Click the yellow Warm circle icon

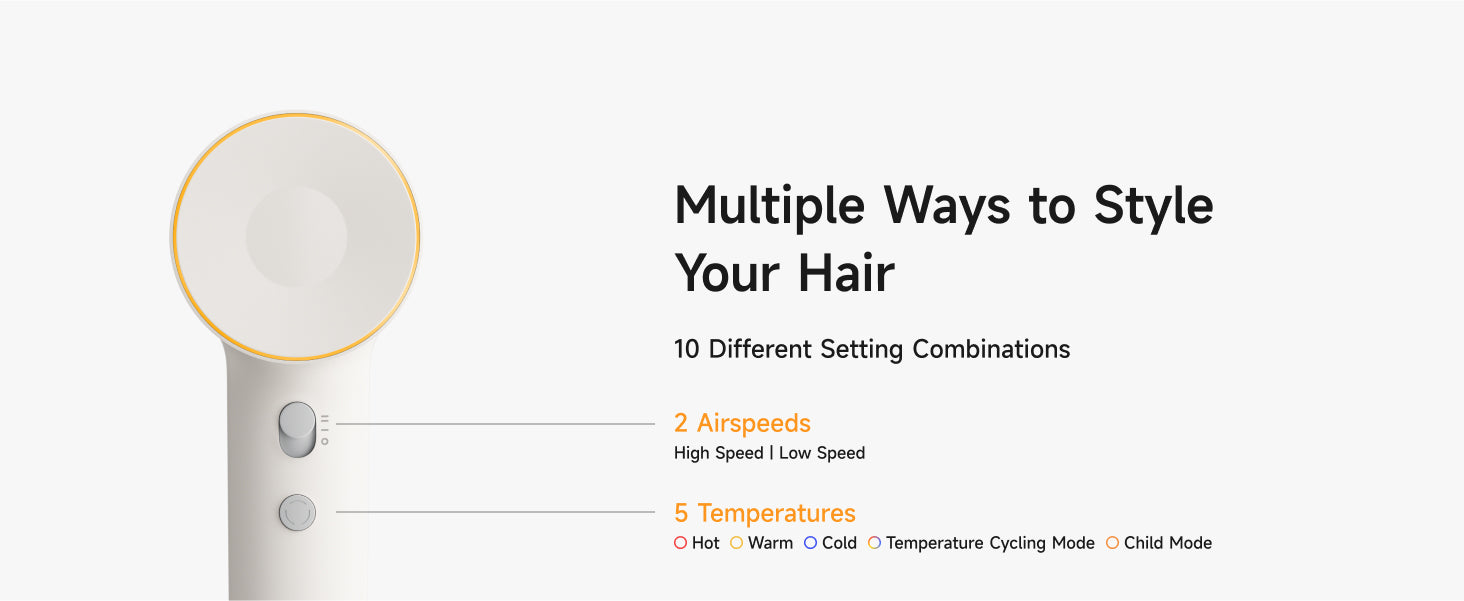pos(737,543)
